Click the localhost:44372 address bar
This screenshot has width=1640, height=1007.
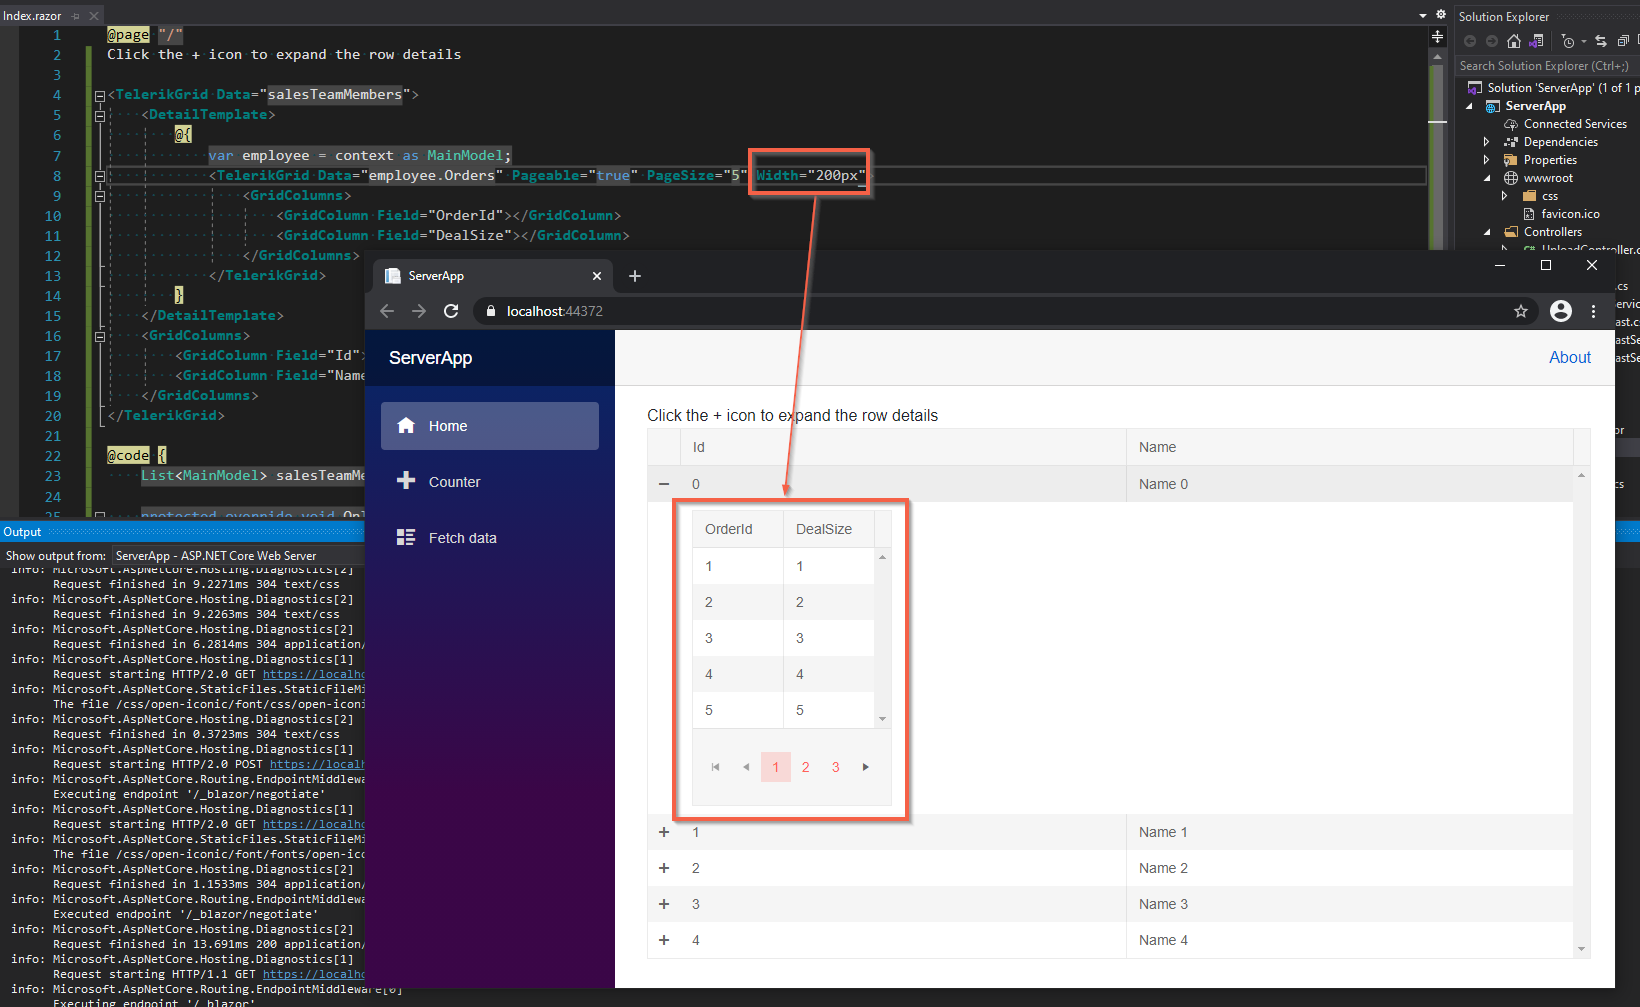pyautogui.click(x=1005, y=311)
